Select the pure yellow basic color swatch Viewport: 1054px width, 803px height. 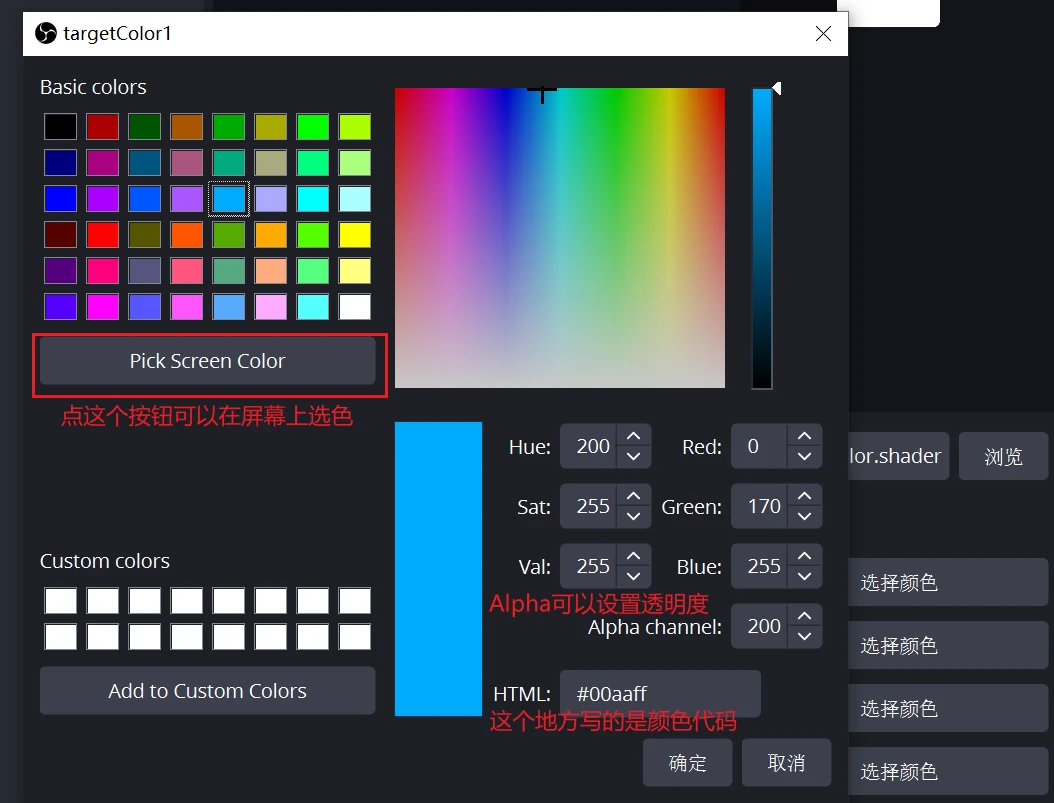click(x=355, y=235)
